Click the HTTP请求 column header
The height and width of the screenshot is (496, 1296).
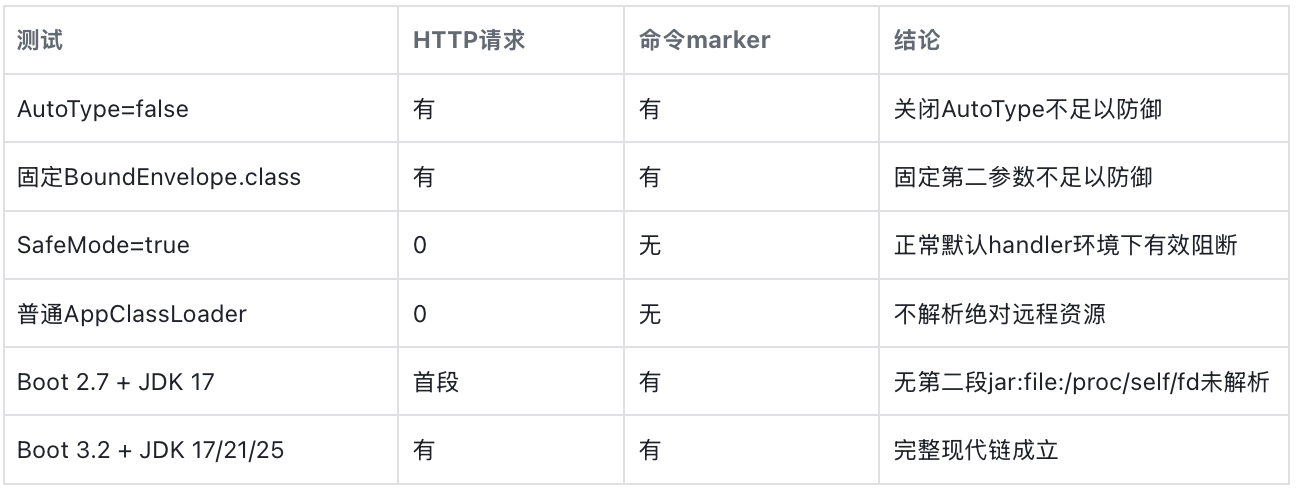[x=512, y=41]
